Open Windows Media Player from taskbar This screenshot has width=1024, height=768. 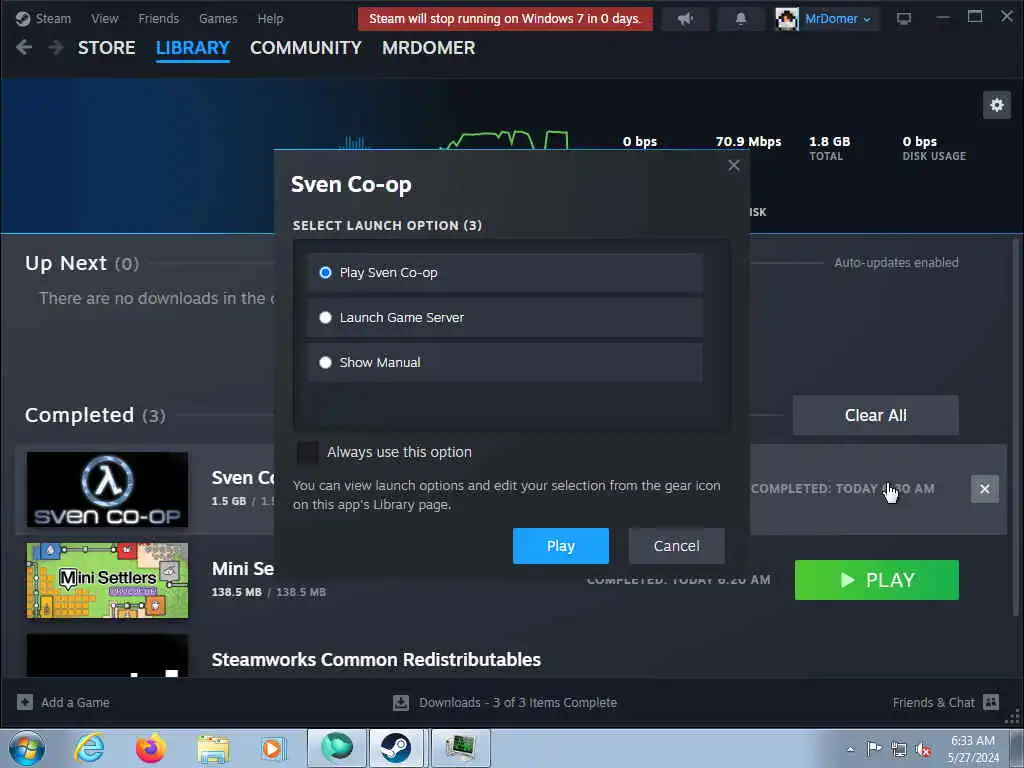coord(273,748)
